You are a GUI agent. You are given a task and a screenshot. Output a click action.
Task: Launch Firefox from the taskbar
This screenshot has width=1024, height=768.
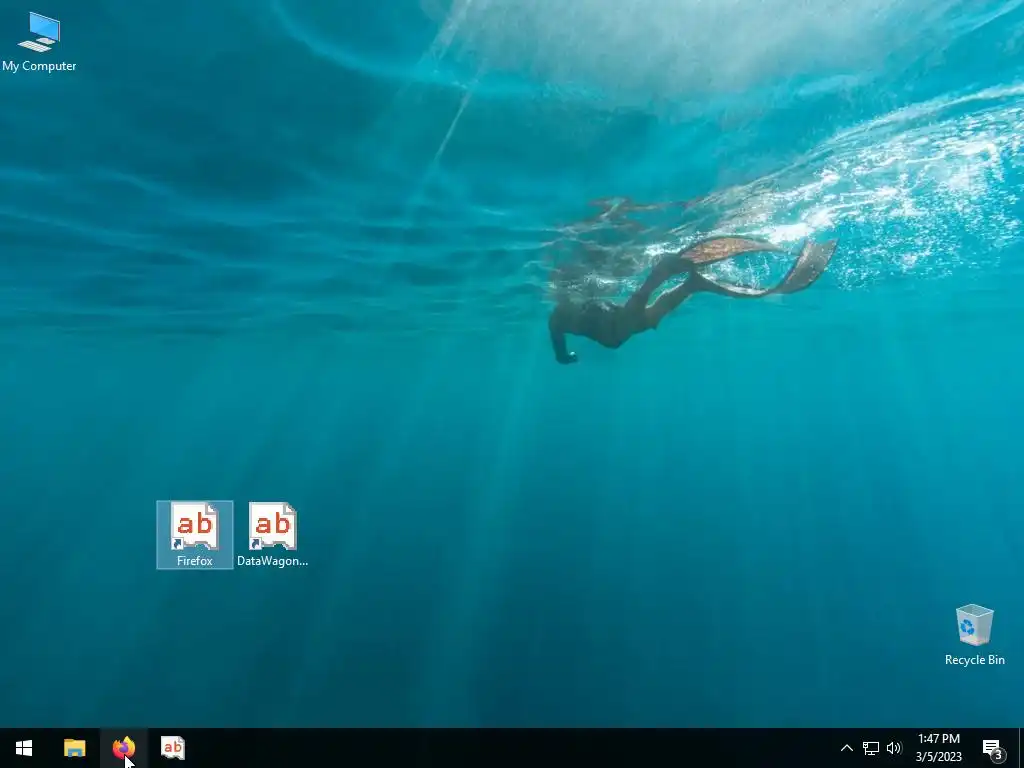pos(123,748)
